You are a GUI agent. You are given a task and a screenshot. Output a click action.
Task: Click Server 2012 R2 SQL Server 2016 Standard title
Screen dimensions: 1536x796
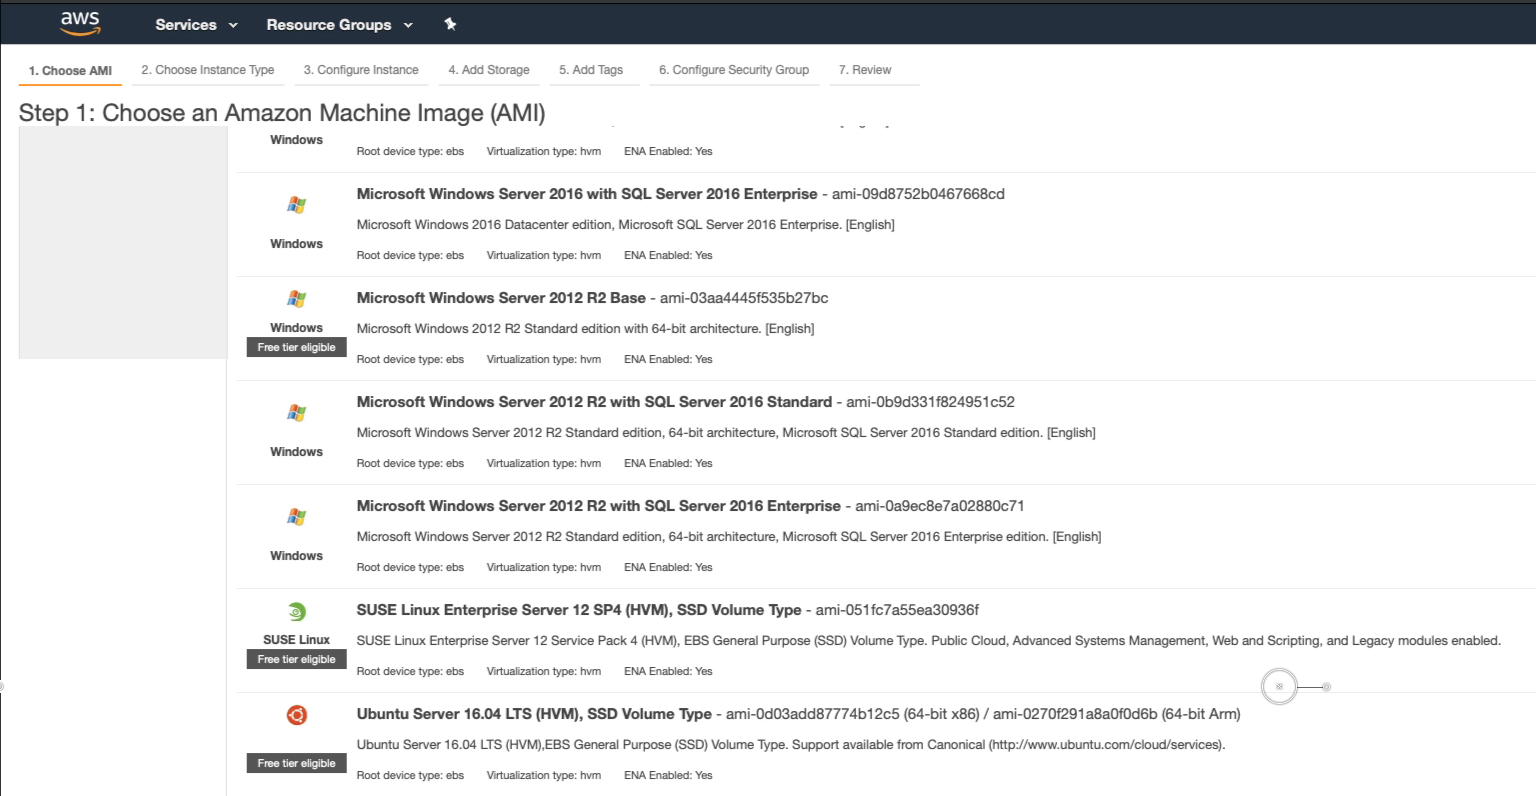click(x=594, y=402)
